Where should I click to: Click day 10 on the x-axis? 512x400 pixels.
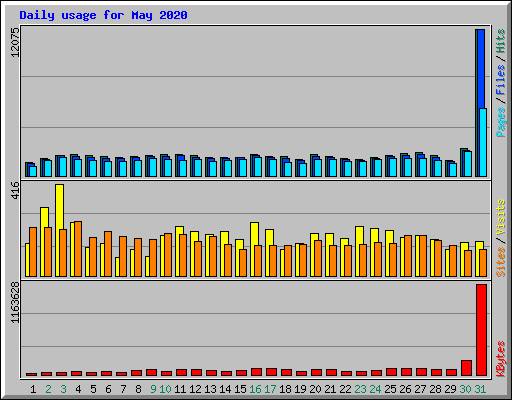(x=165, y=389)
